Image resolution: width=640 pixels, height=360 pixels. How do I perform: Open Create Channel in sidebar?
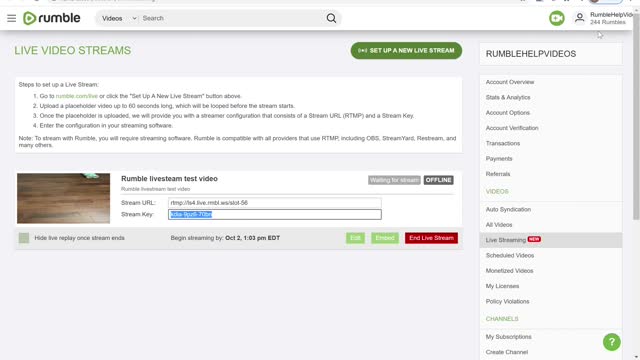(x=507, y=352)
